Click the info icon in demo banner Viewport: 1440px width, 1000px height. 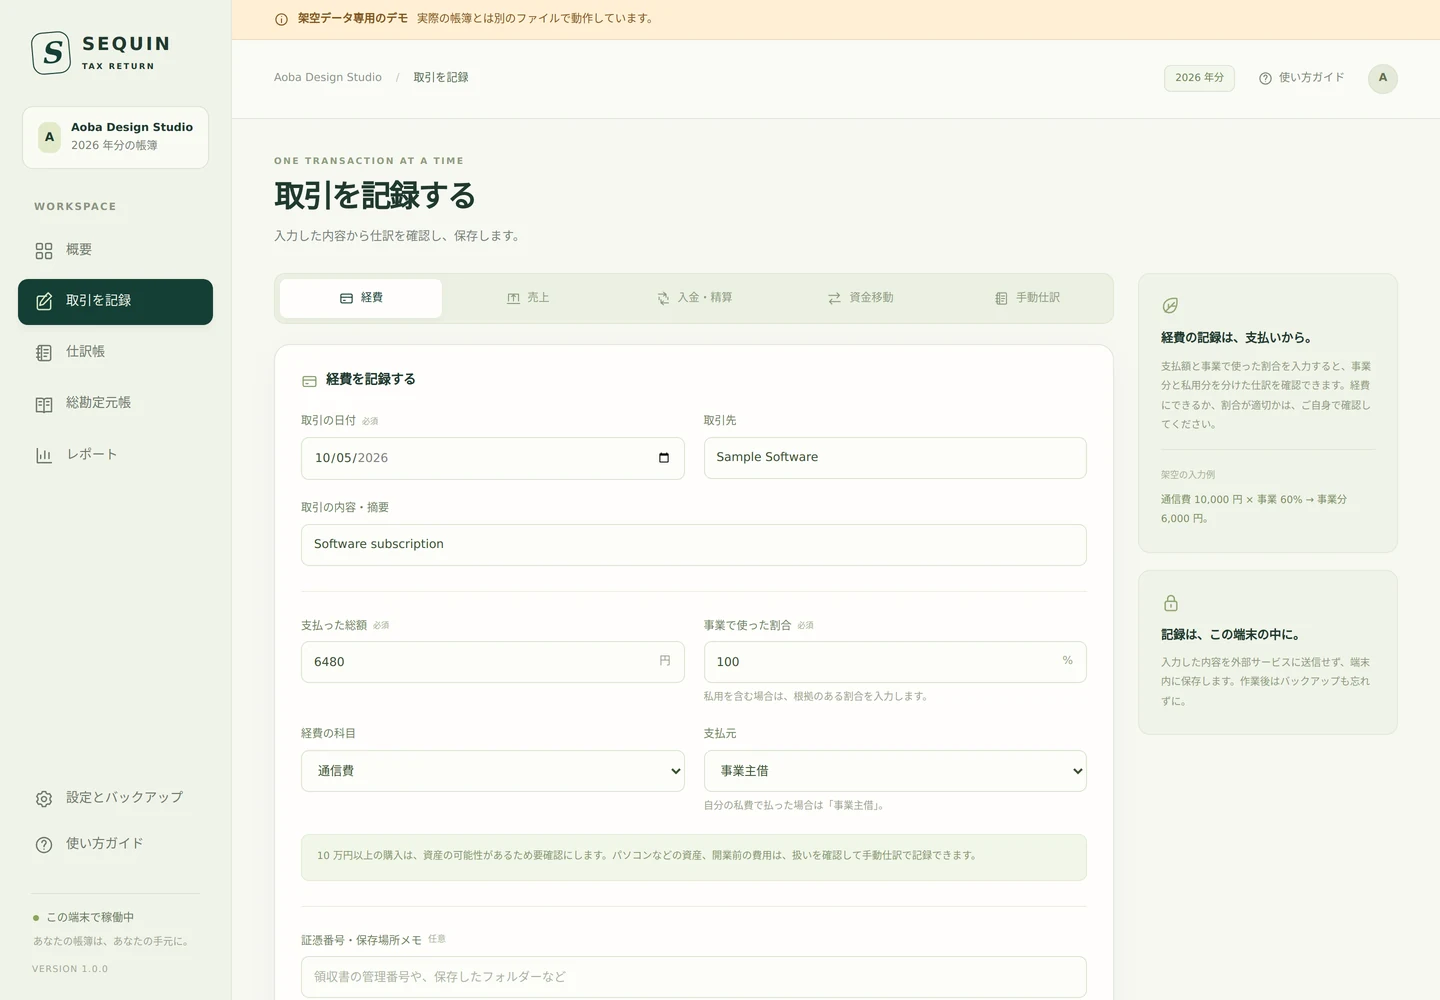click(x=281, y=19)
